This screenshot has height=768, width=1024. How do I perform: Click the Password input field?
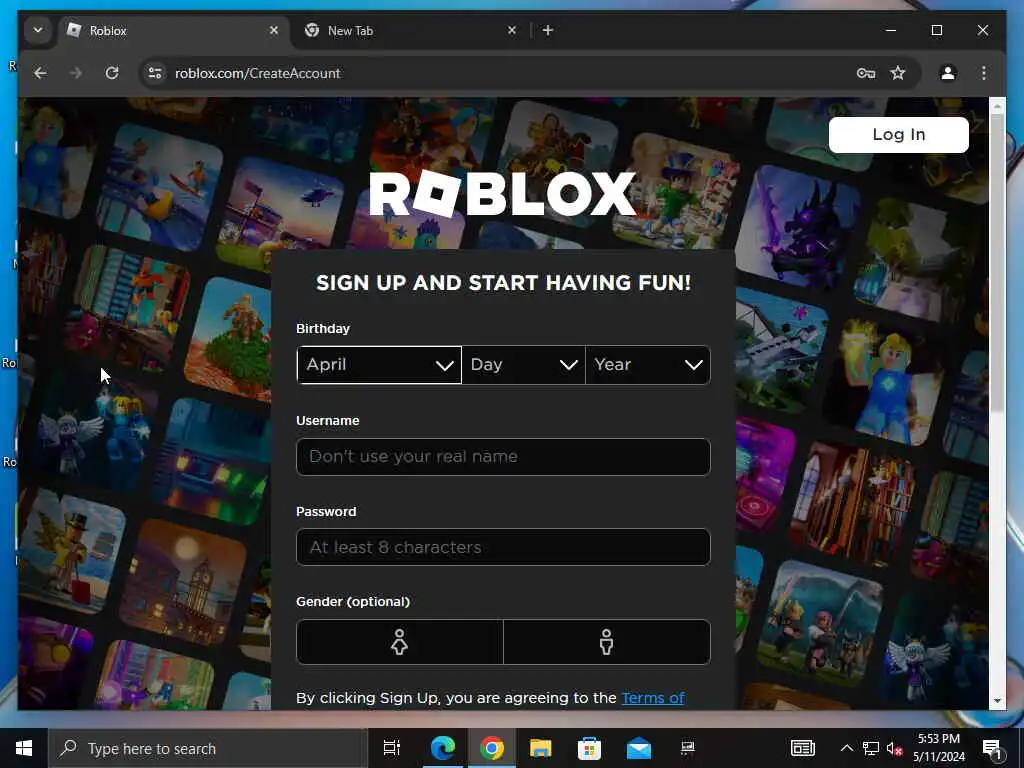click(503, 547)
